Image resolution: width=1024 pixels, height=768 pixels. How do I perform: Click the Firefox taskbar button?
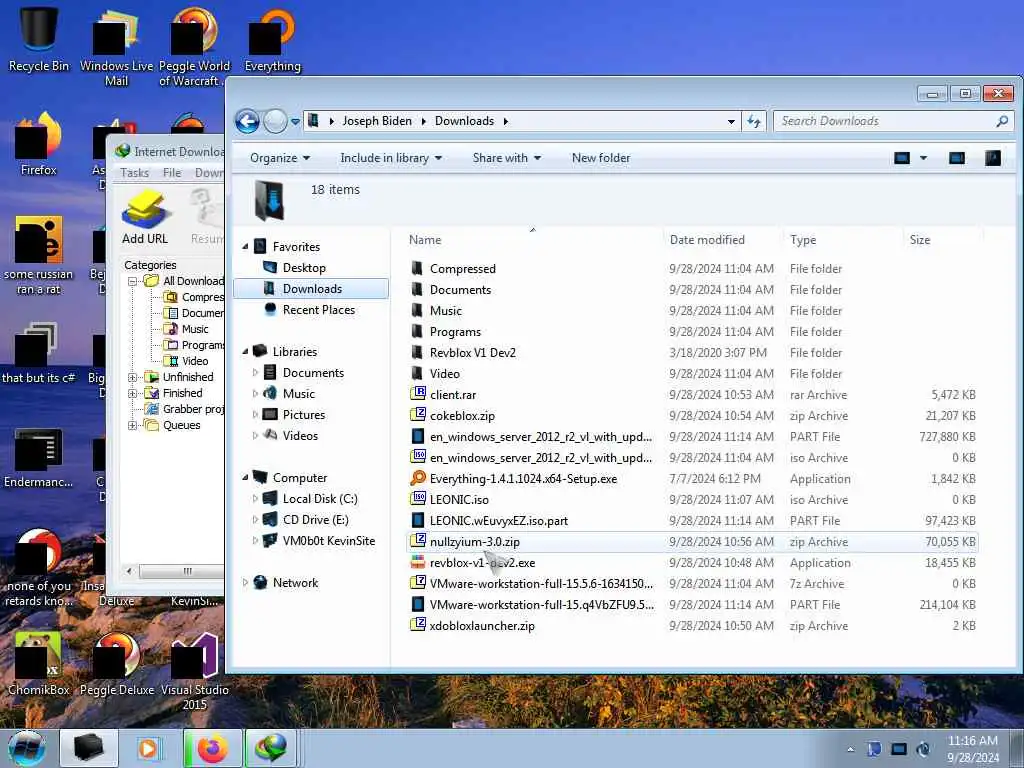point(212,748)
